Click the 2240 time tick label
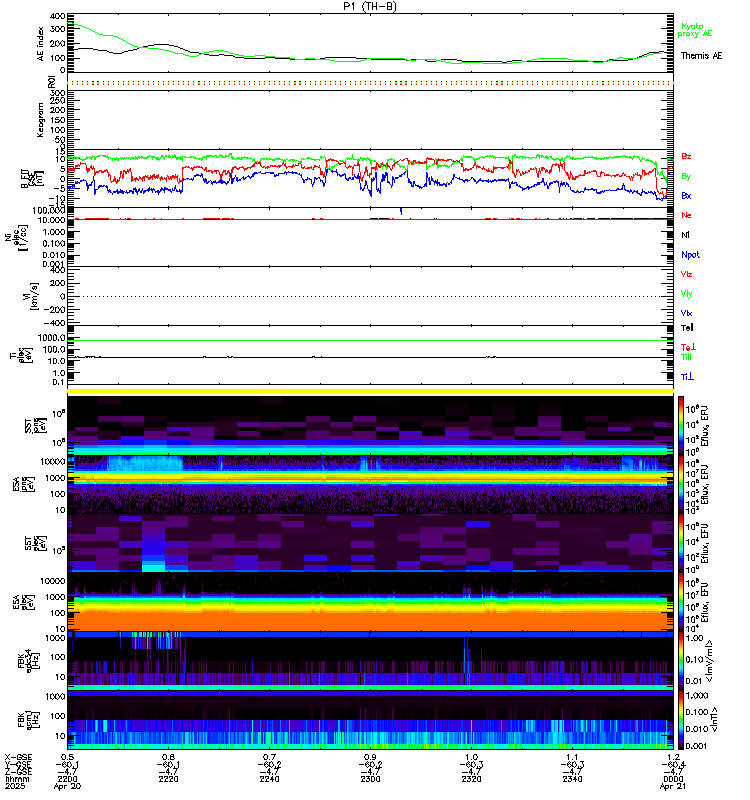 [269, 779]
